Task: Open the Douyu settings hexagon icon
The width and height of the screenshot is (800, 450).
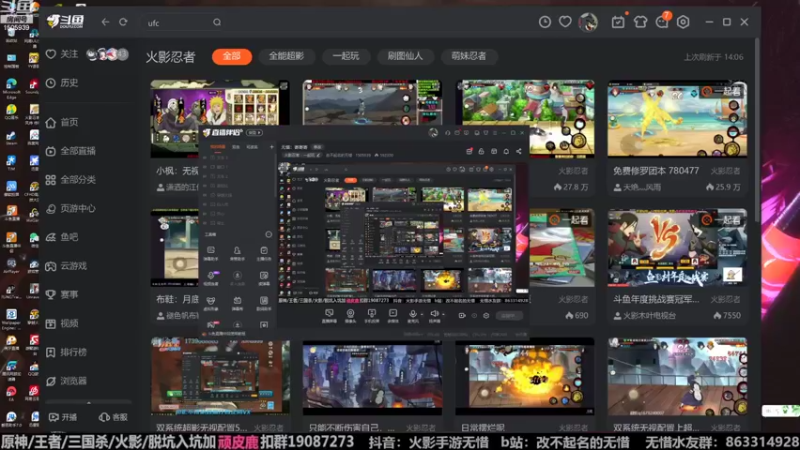Action: click(683, 22)
